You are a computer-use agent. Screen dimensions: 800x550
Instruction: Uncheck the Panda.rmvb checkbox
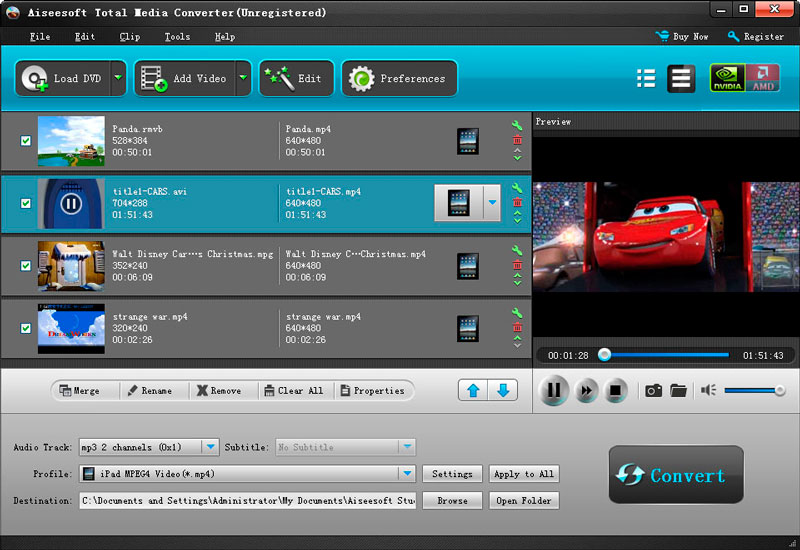click(x=26, y=141)
